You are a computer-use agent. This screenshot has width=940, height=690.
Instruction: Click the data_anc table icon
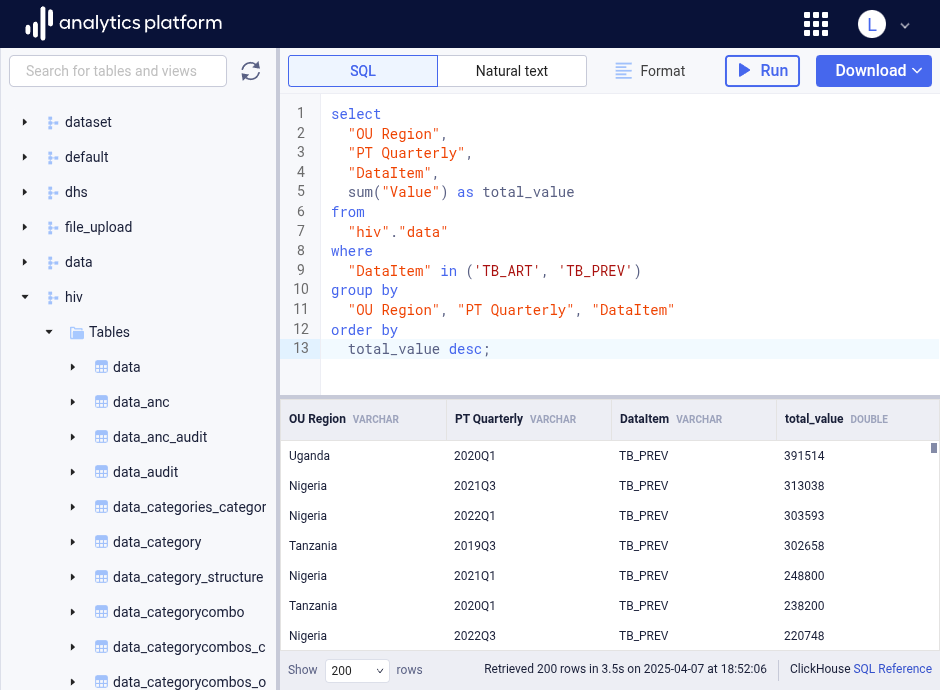pyautogui.click(x=101, y=402)
